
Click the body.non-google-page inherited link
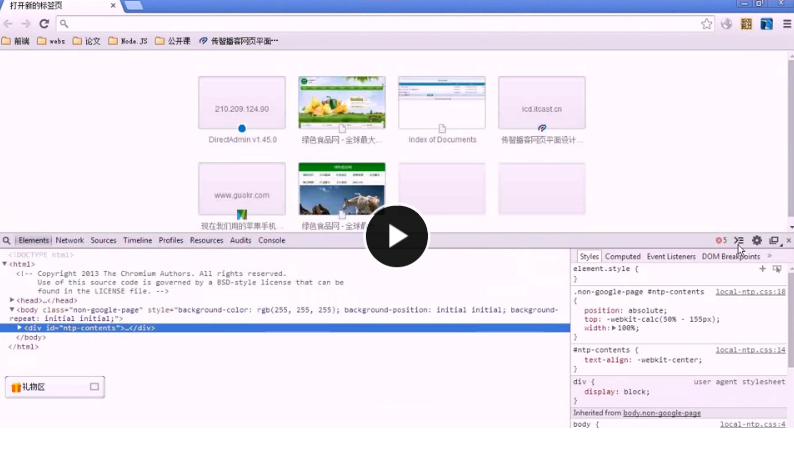662,413
